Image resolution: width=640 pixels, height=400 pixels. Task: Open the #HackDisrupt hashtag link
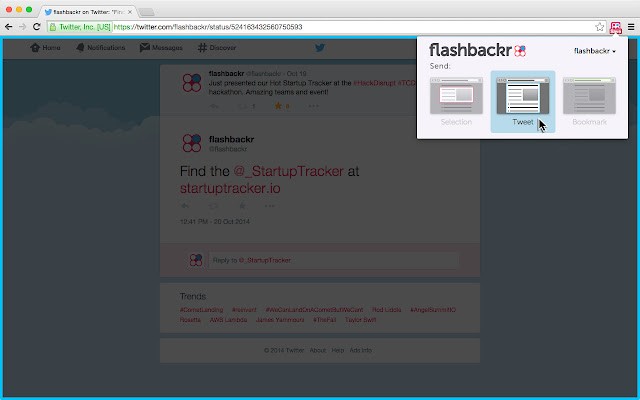(374, 83)
